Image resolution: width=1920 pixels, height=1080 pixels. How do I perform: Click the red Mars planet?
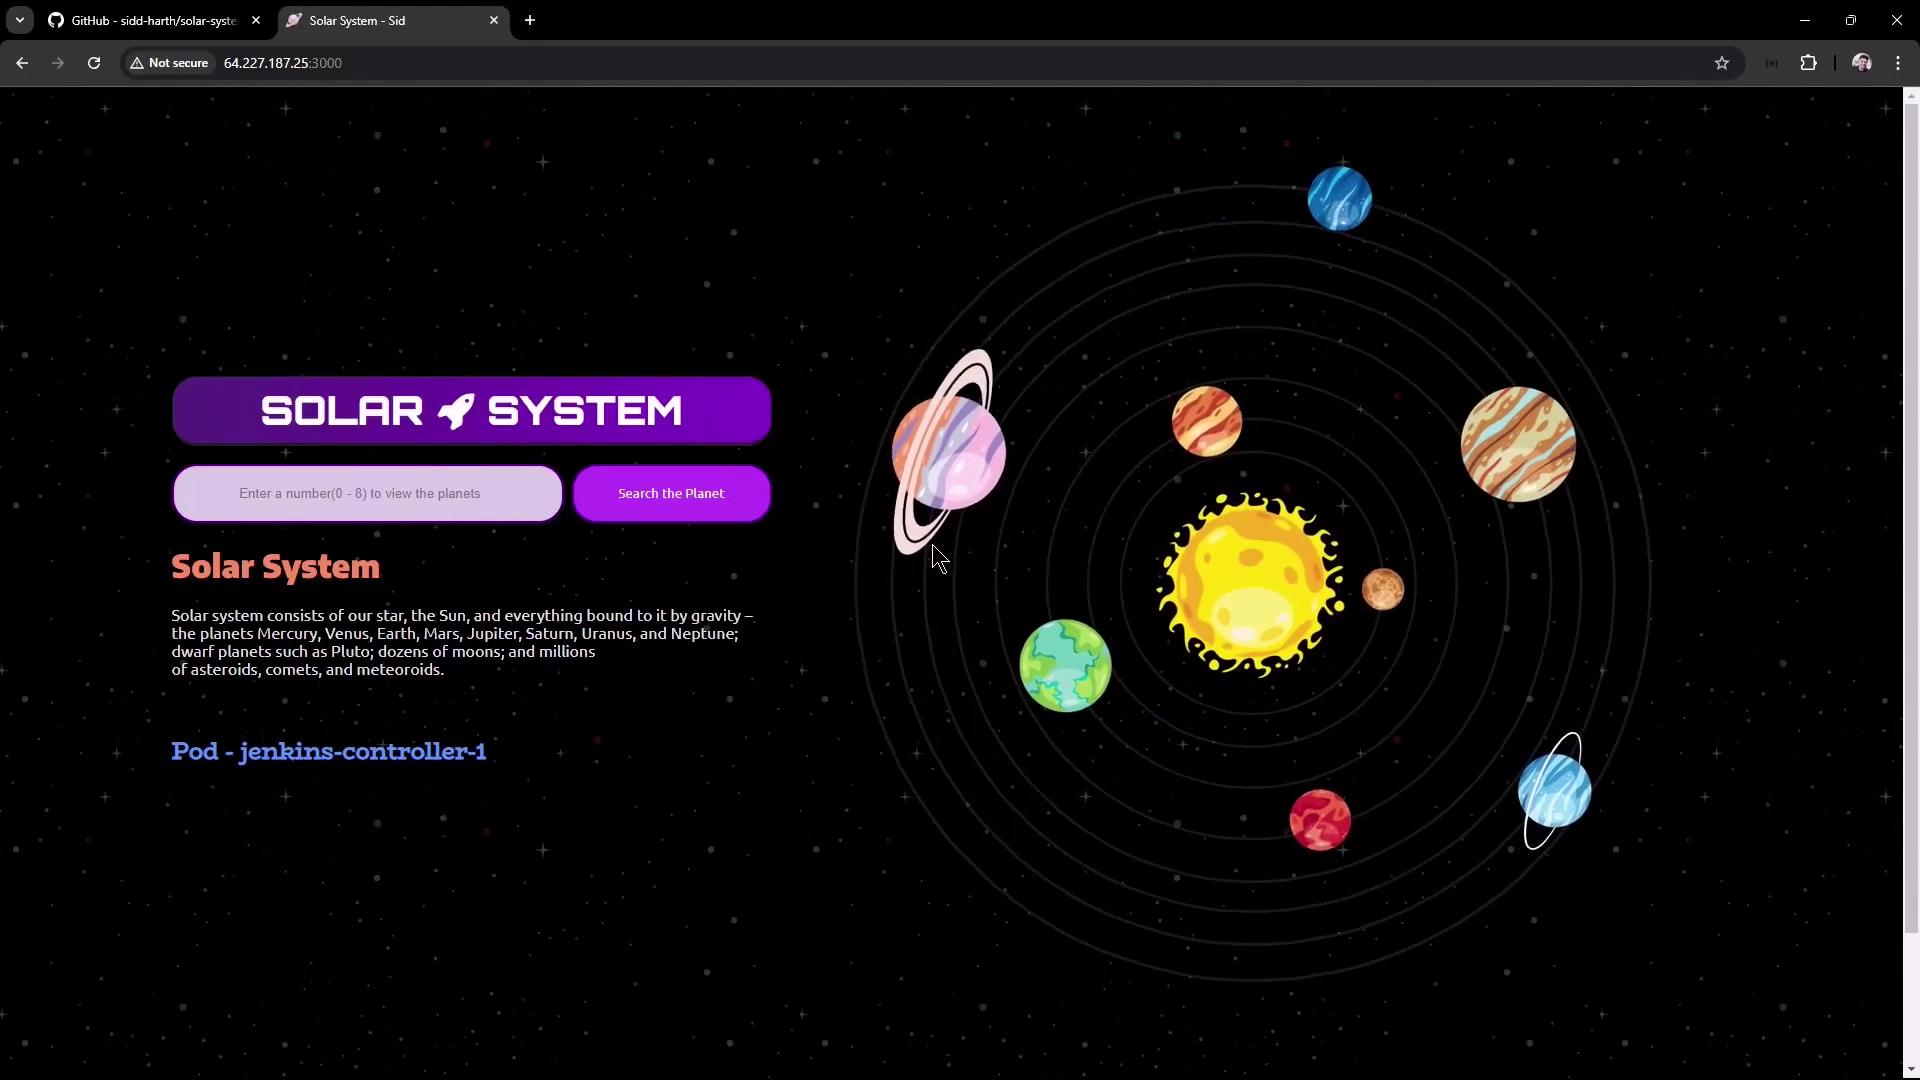(1319, 820)
